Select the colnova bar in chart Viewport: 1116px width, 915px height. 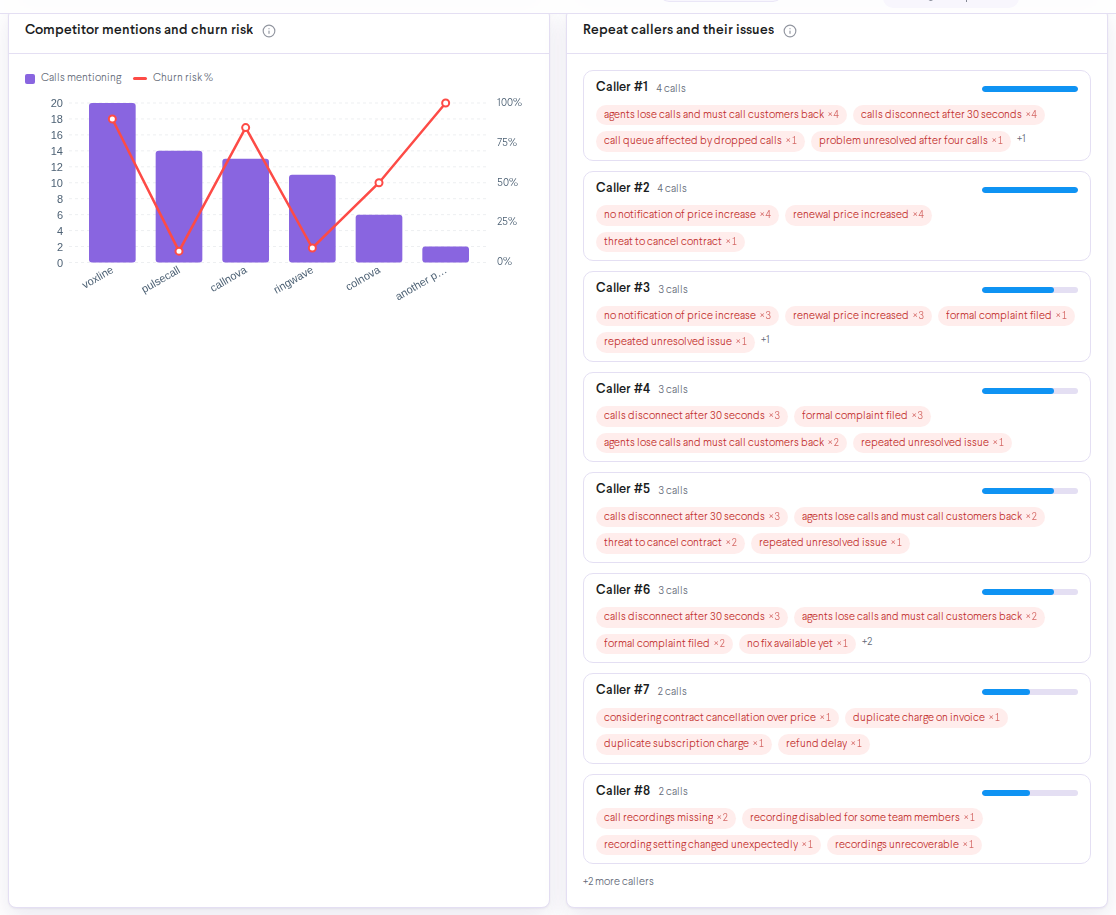pos(379,238)
